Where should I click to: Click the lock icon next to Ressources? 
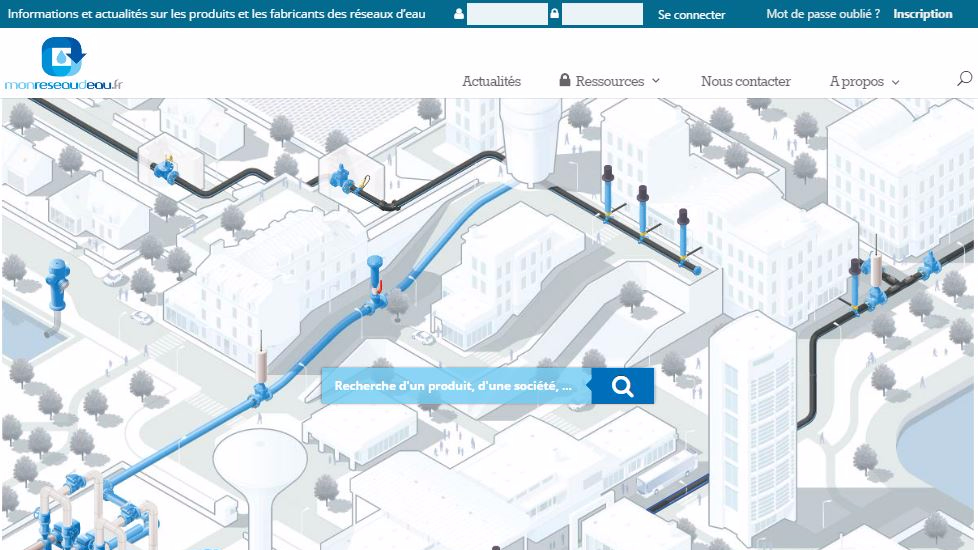tap(564, 80)
